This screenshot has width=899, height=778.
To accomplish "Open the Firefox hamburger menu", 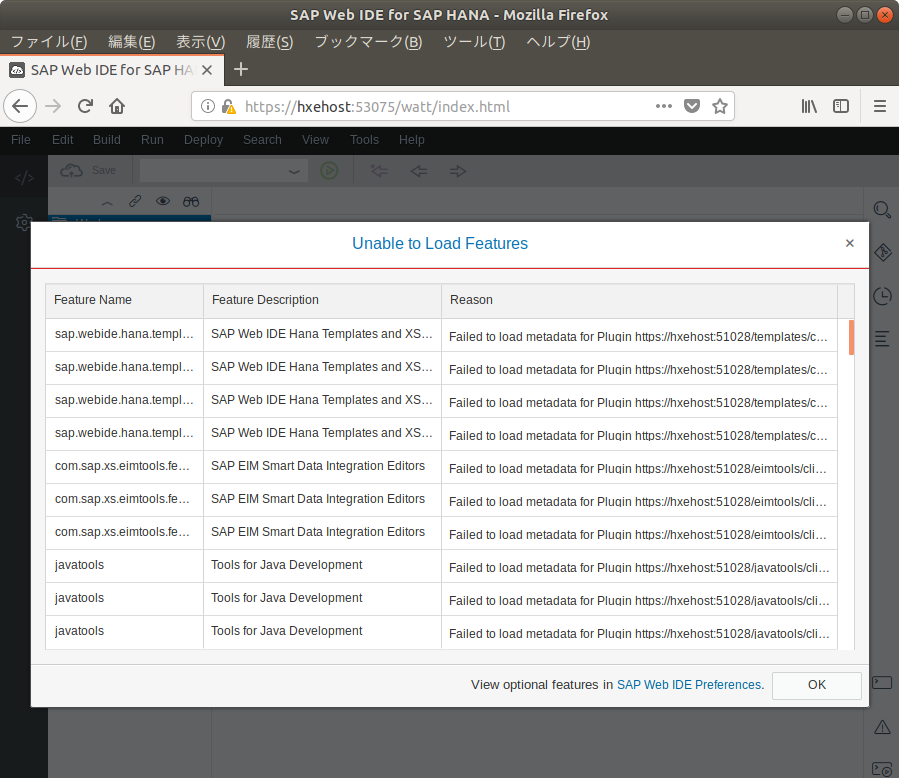I will pos(880,106).
